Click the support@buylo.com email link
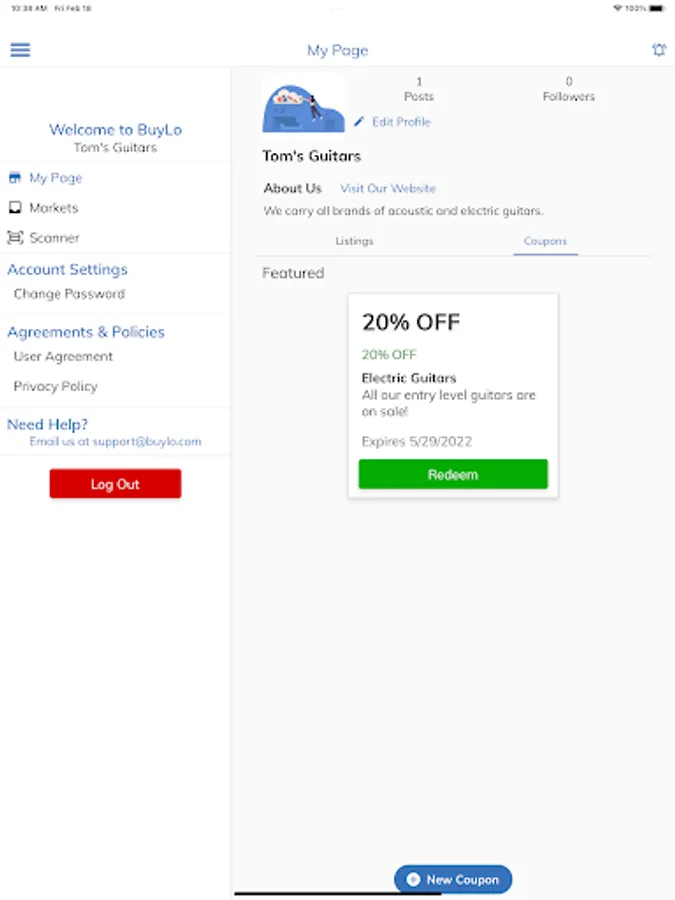Image resolution: width=675 pixels, height=900 pixels. 115,441
